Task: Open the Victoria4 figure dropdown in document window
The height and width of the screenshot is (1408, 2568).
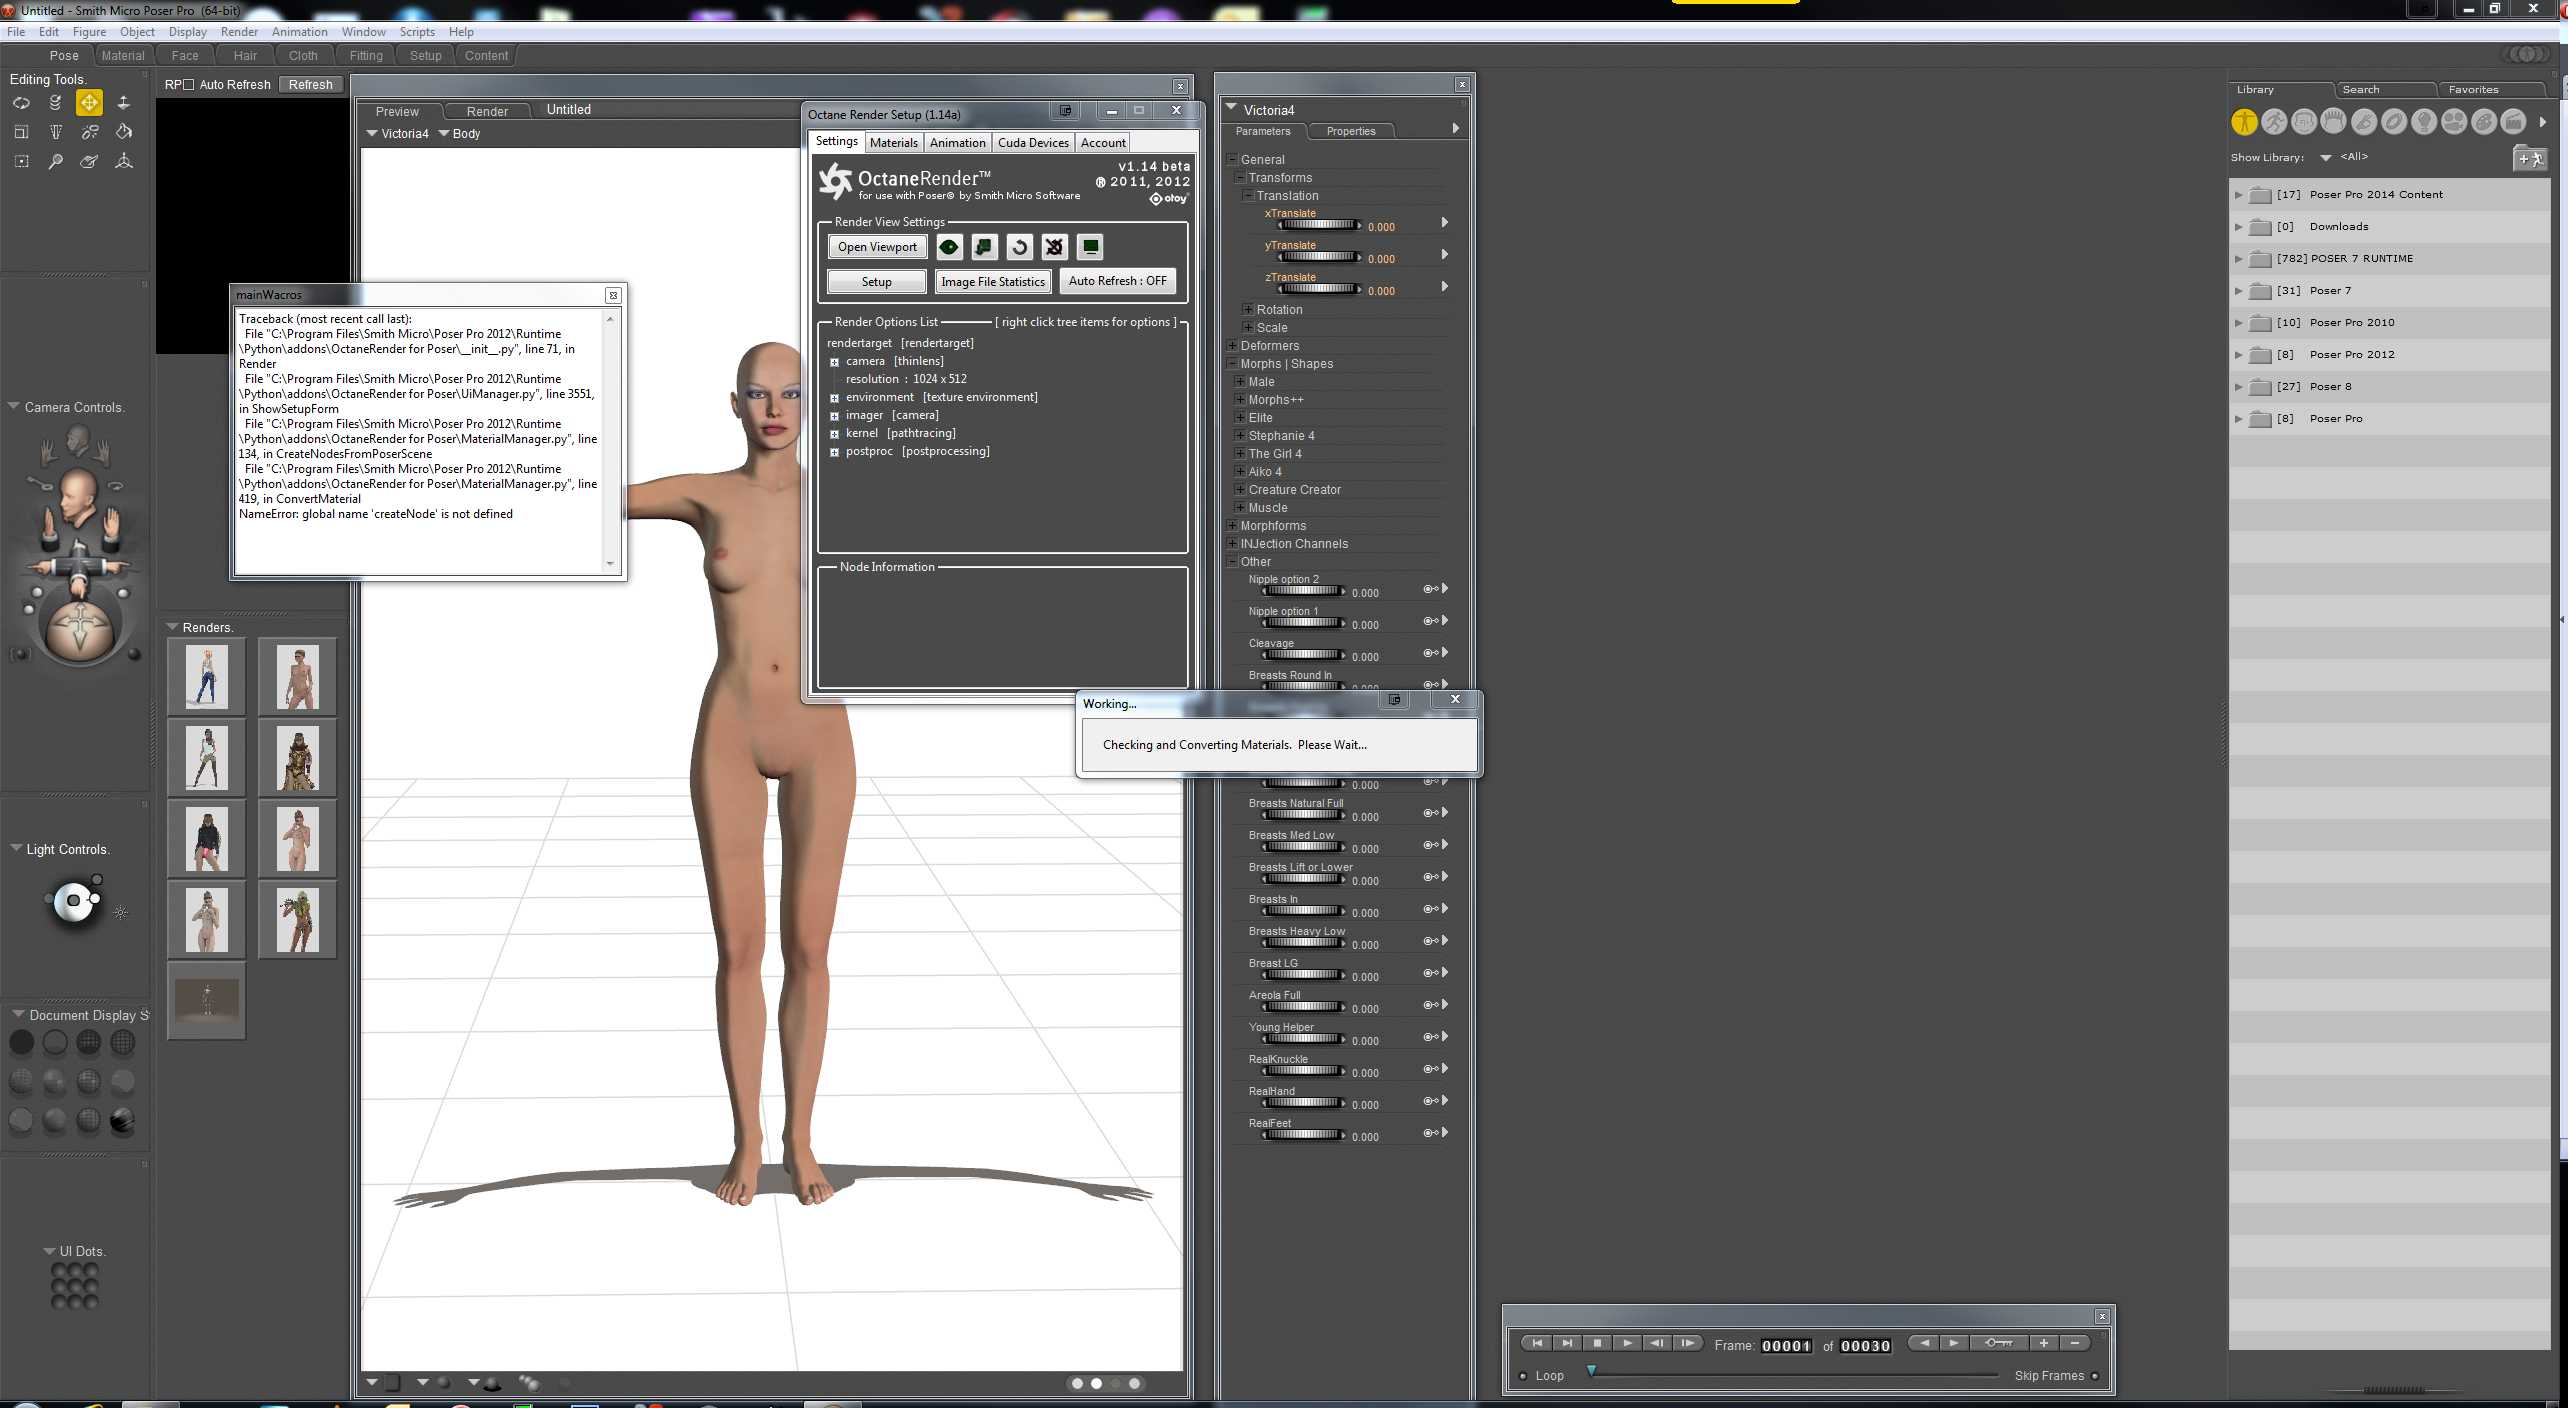Action: (398, 134)
